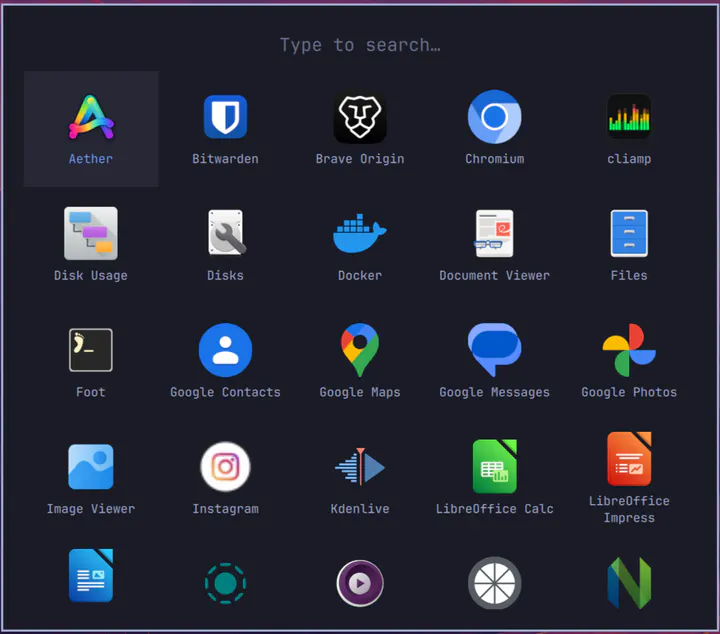Click the Foot label
Screen dimensions: 720x634
[91, 392]
